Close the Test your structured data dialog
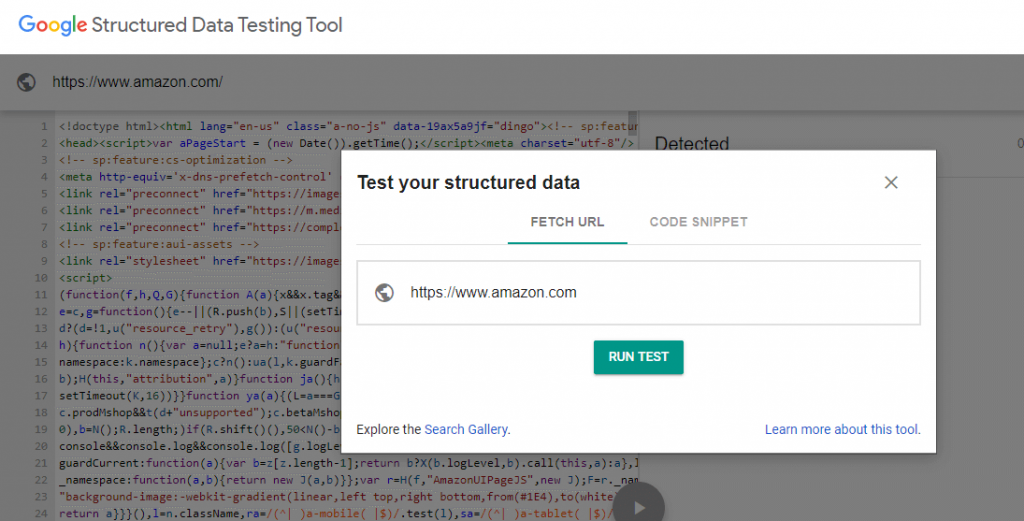 (891, 183)
